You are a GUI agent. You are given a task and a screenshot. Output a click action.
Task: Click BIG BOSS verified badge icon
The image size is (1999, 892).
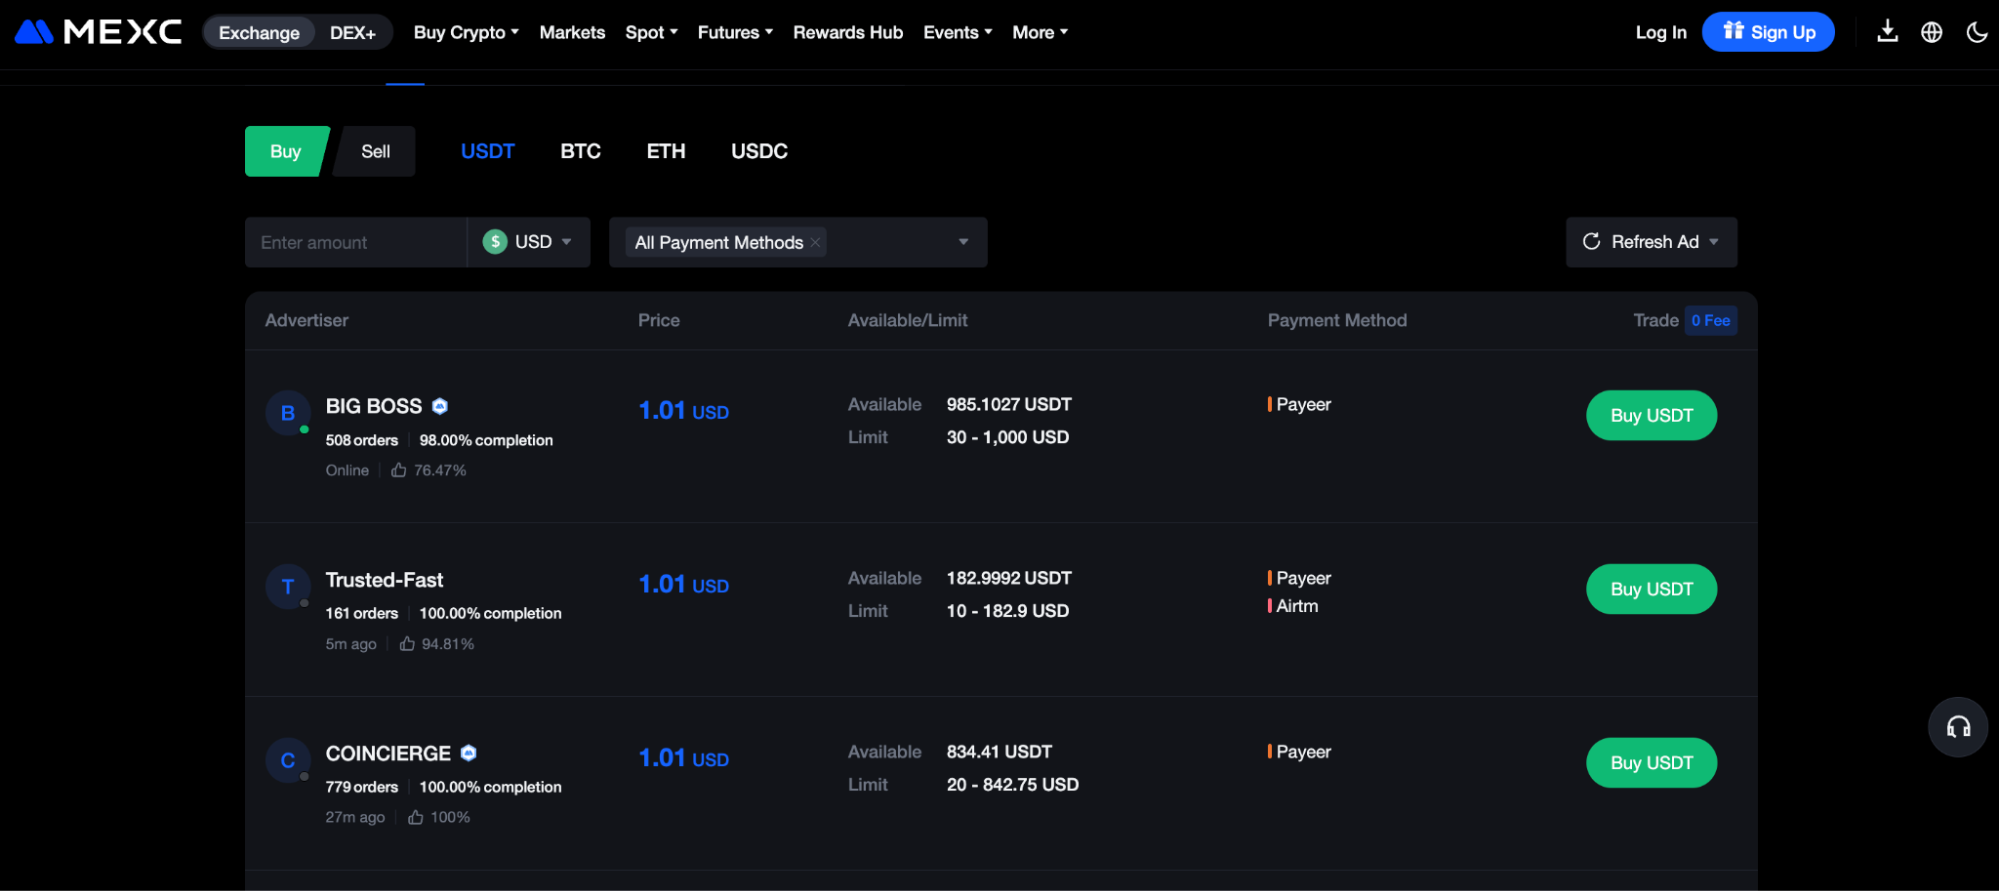pos(440,406)
